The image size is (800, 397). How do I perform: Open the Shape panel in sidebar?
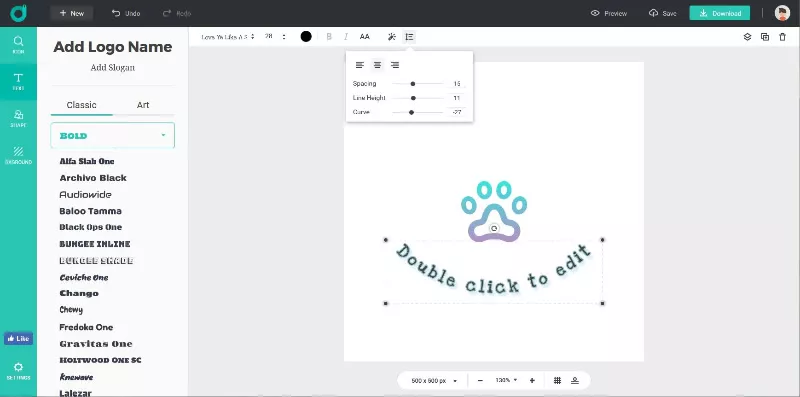(18, 118)
